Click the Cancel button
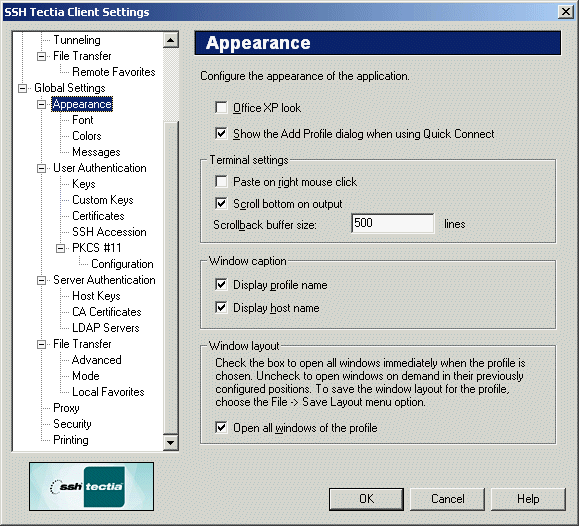Image resolution: width=579 pixels, height=526 pixels. coord(448,499)
